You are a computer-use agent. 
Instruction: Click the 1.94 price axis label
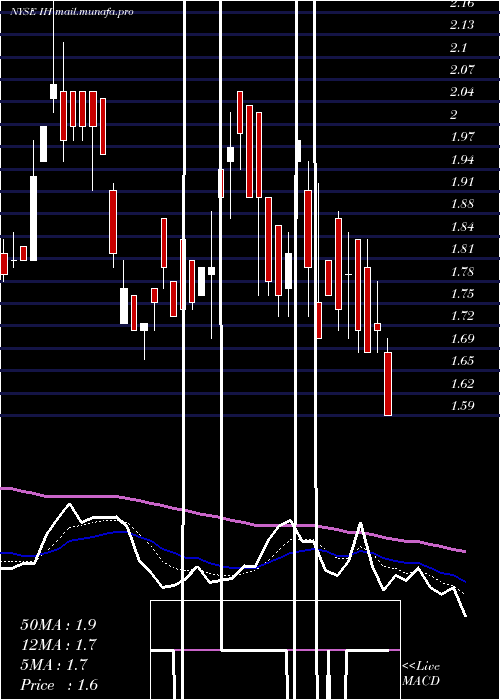click(462, 159)
